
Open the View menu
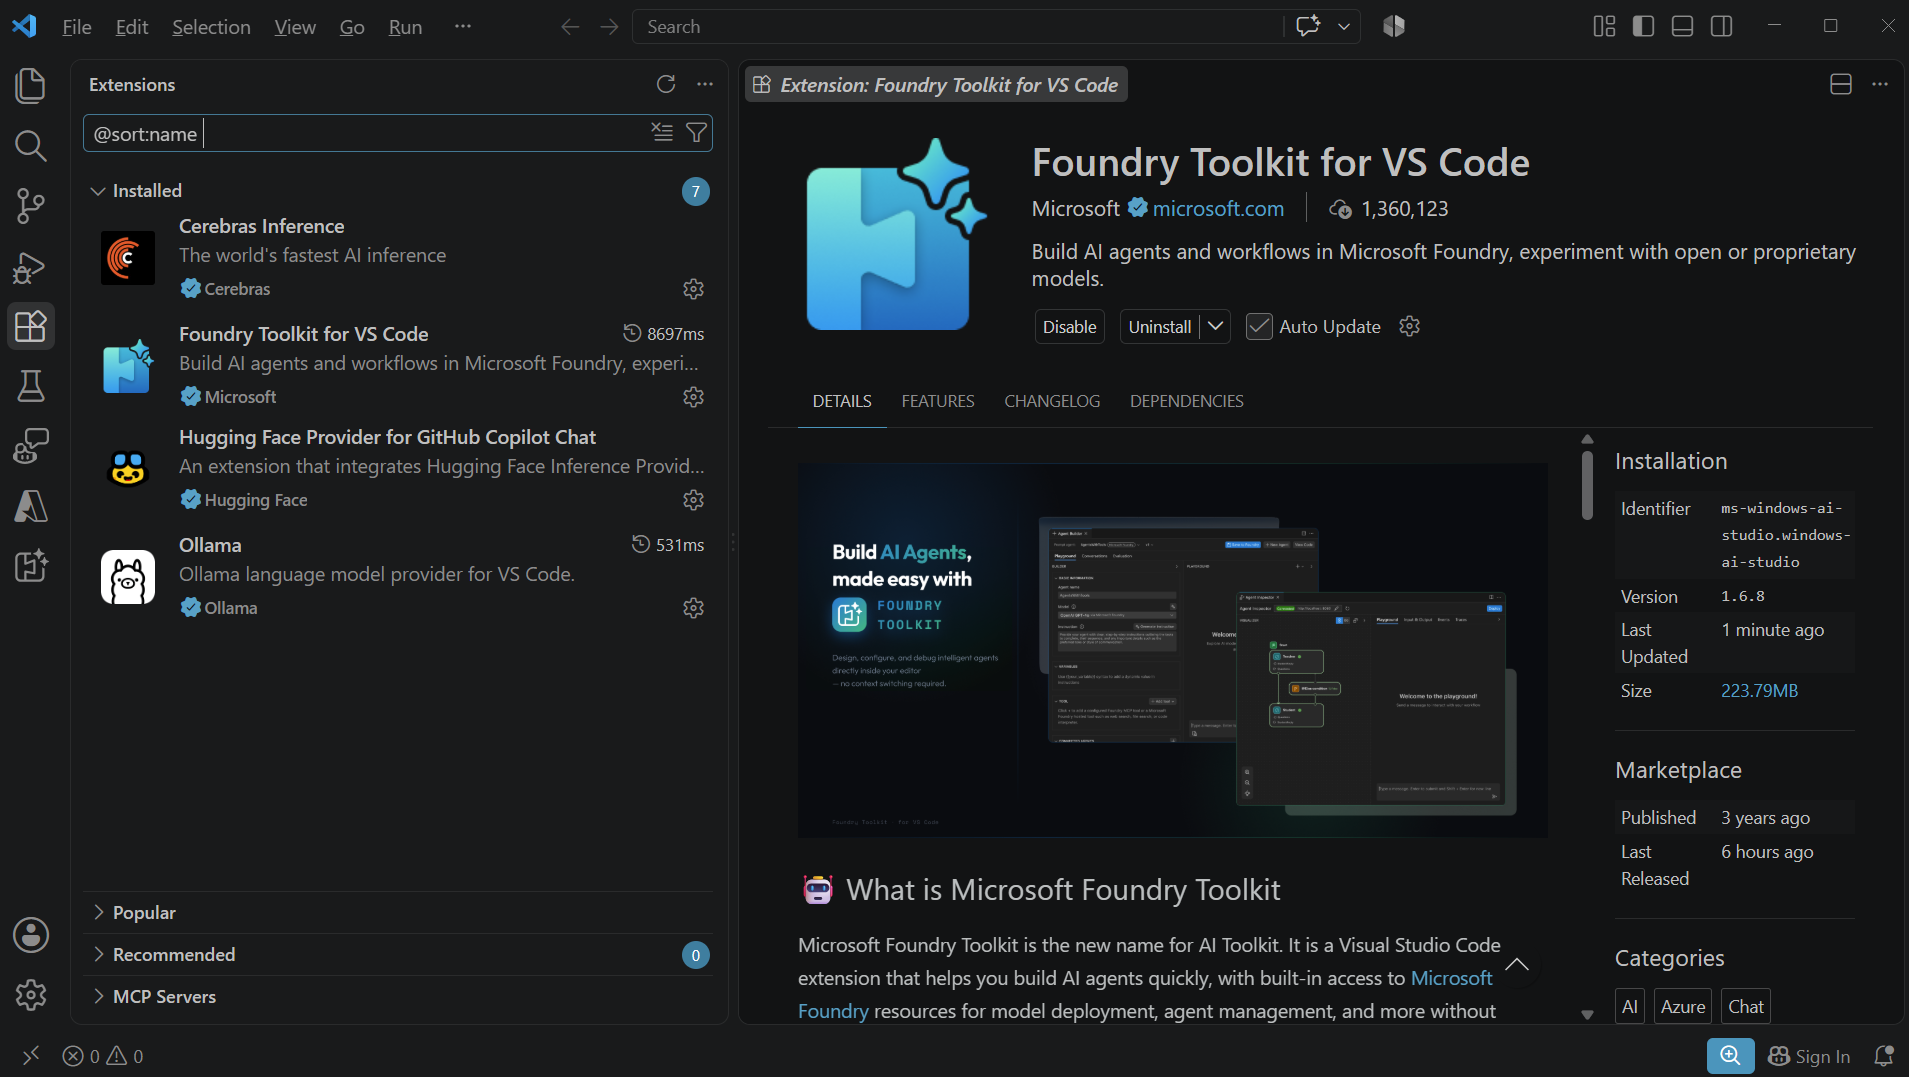click(295, 27)
